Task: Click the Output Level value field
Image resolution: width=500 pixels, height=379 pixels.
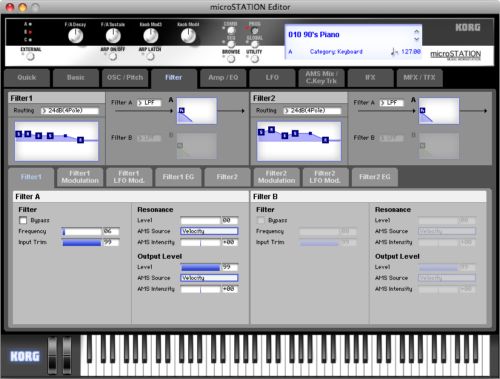Action: pyautogui.click(x=230, y=267)
